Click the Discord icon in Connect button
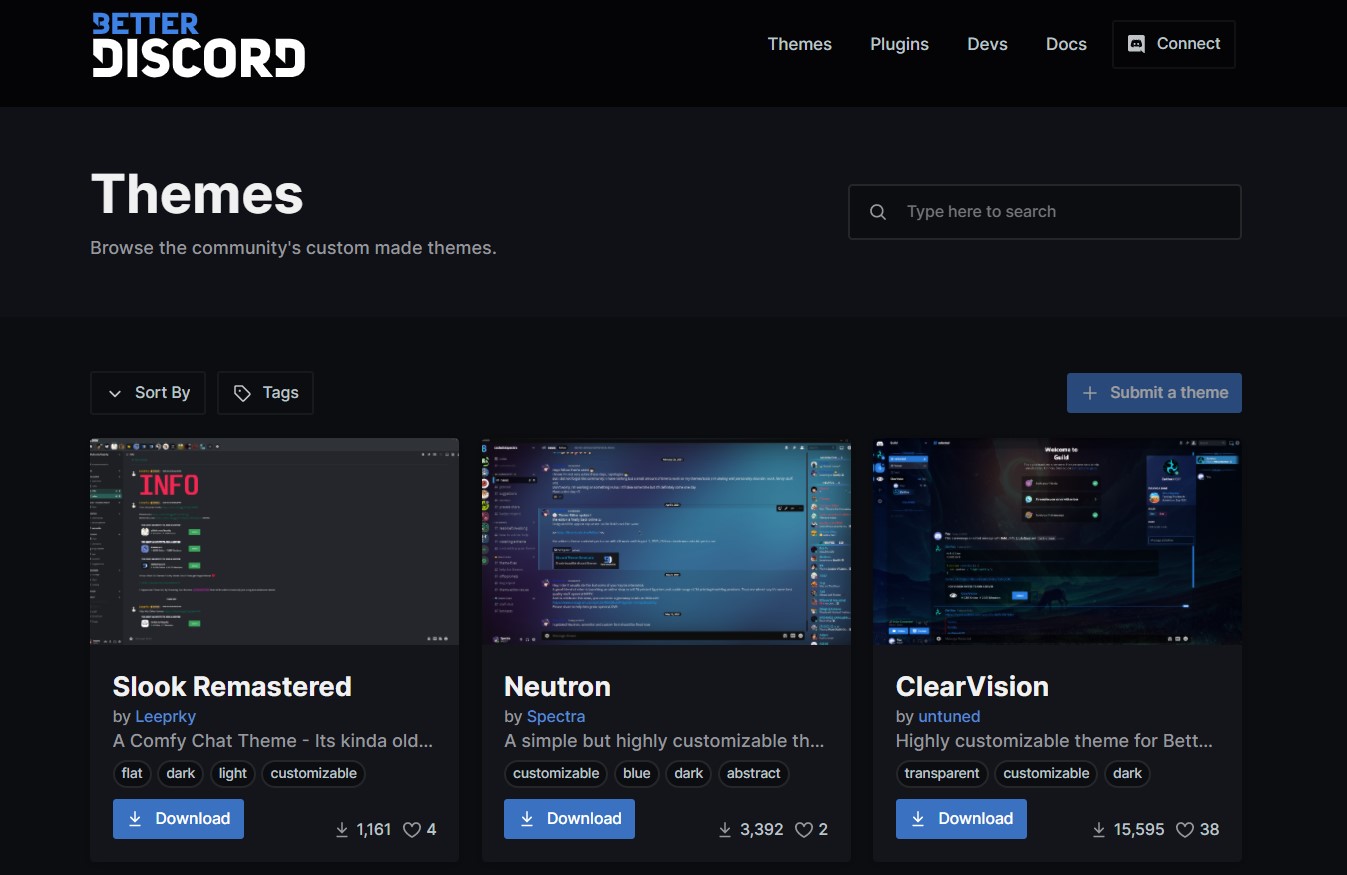Image resolution: width=1347 pixels, height=875 pixels. pyautogui.click(x=1136, y=44)
